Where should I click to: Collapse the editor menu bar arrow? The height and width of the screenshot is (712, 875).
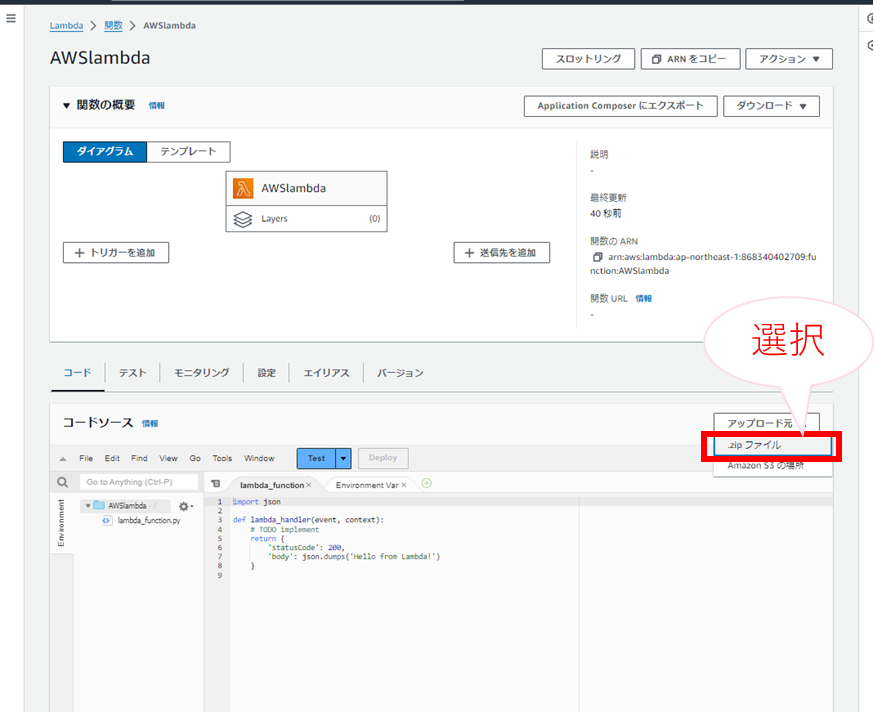pos(62,459)
